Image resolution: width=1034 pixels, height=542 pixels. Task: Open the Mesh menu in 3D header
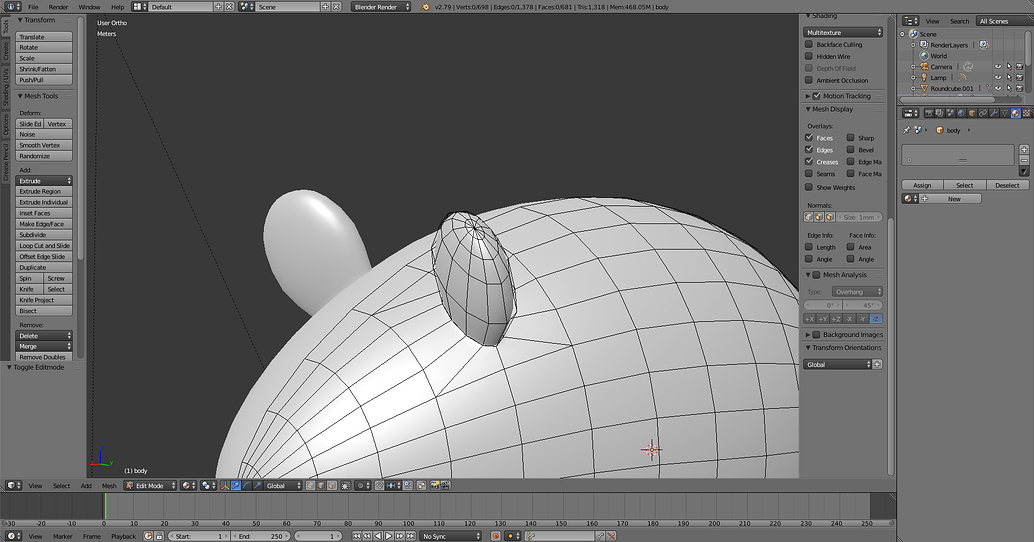point(109,486)
